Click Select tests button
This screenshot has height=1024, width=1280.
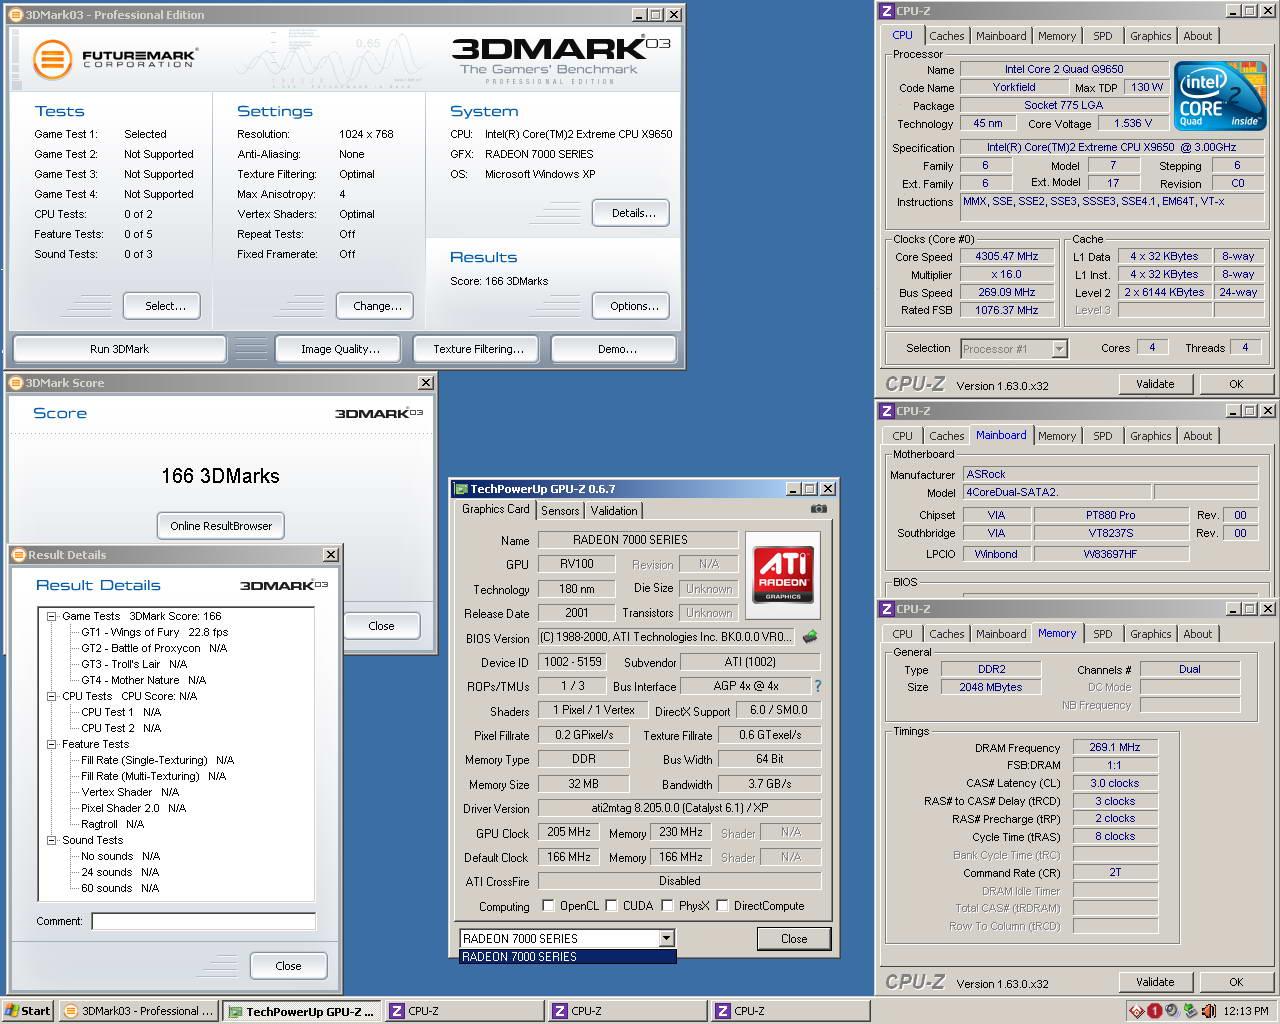point(164,306)
